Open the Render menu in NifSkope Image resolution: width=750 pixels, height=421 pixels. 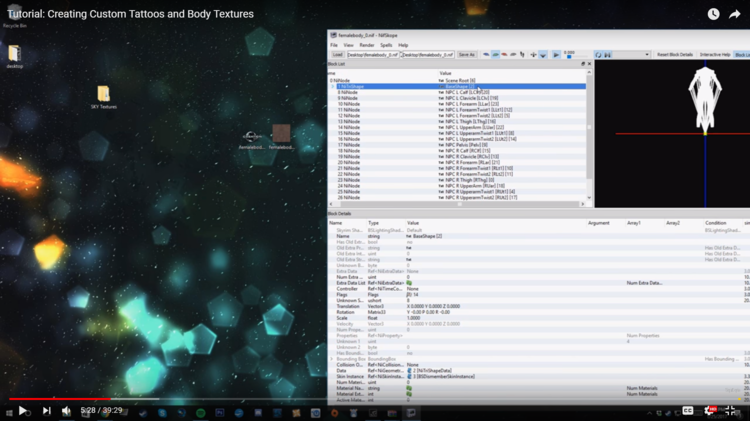coord(367,45)
